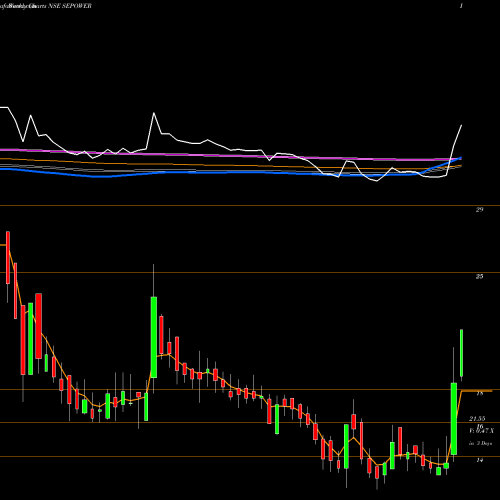Click the last green candle on the right

pos(462,353)
